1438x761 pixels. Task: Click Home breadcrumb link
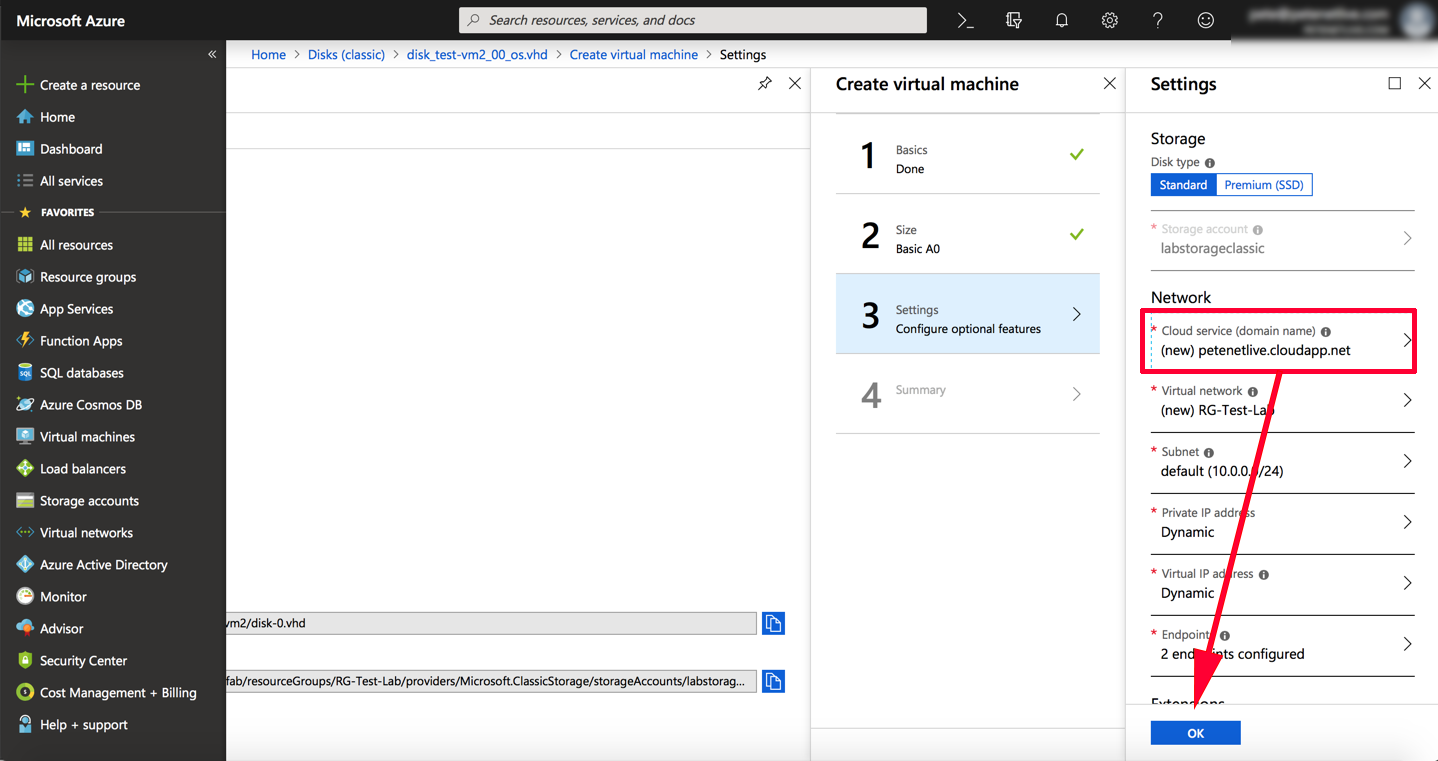(268, 55)
